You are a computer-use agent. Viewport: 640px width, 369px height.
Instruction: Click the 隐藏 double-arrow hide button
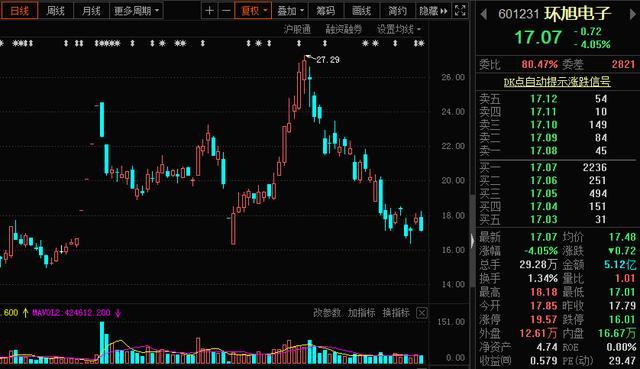point(433,11)
